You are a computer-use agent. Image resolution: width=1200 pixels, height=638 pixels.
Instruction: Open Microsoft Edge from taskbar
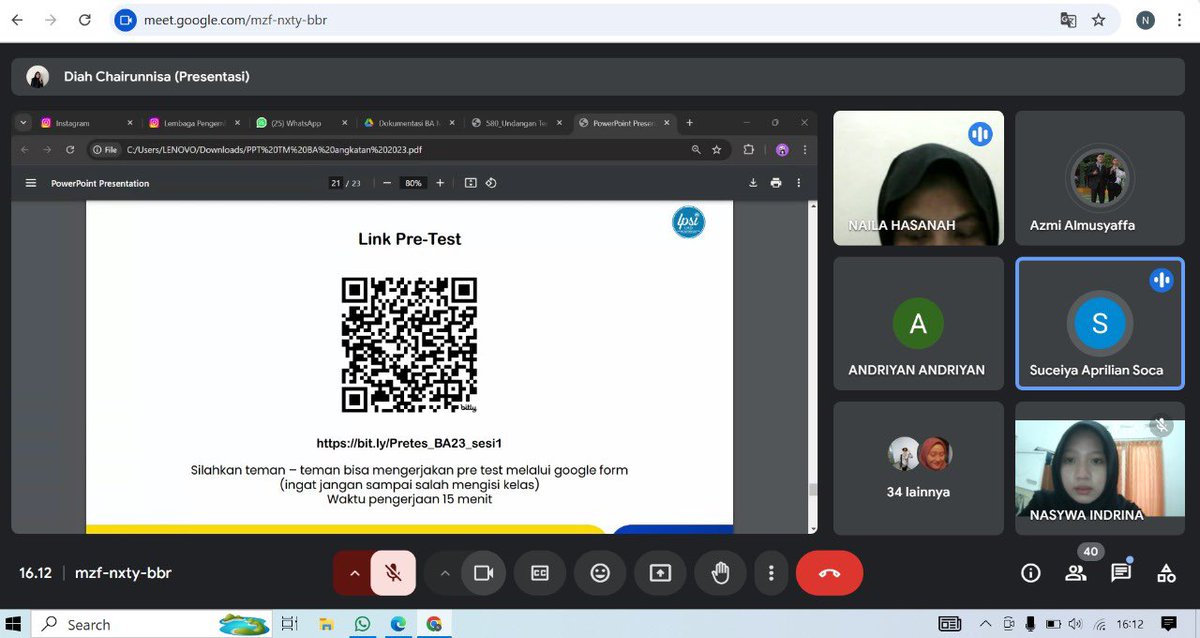click(397, 624)
